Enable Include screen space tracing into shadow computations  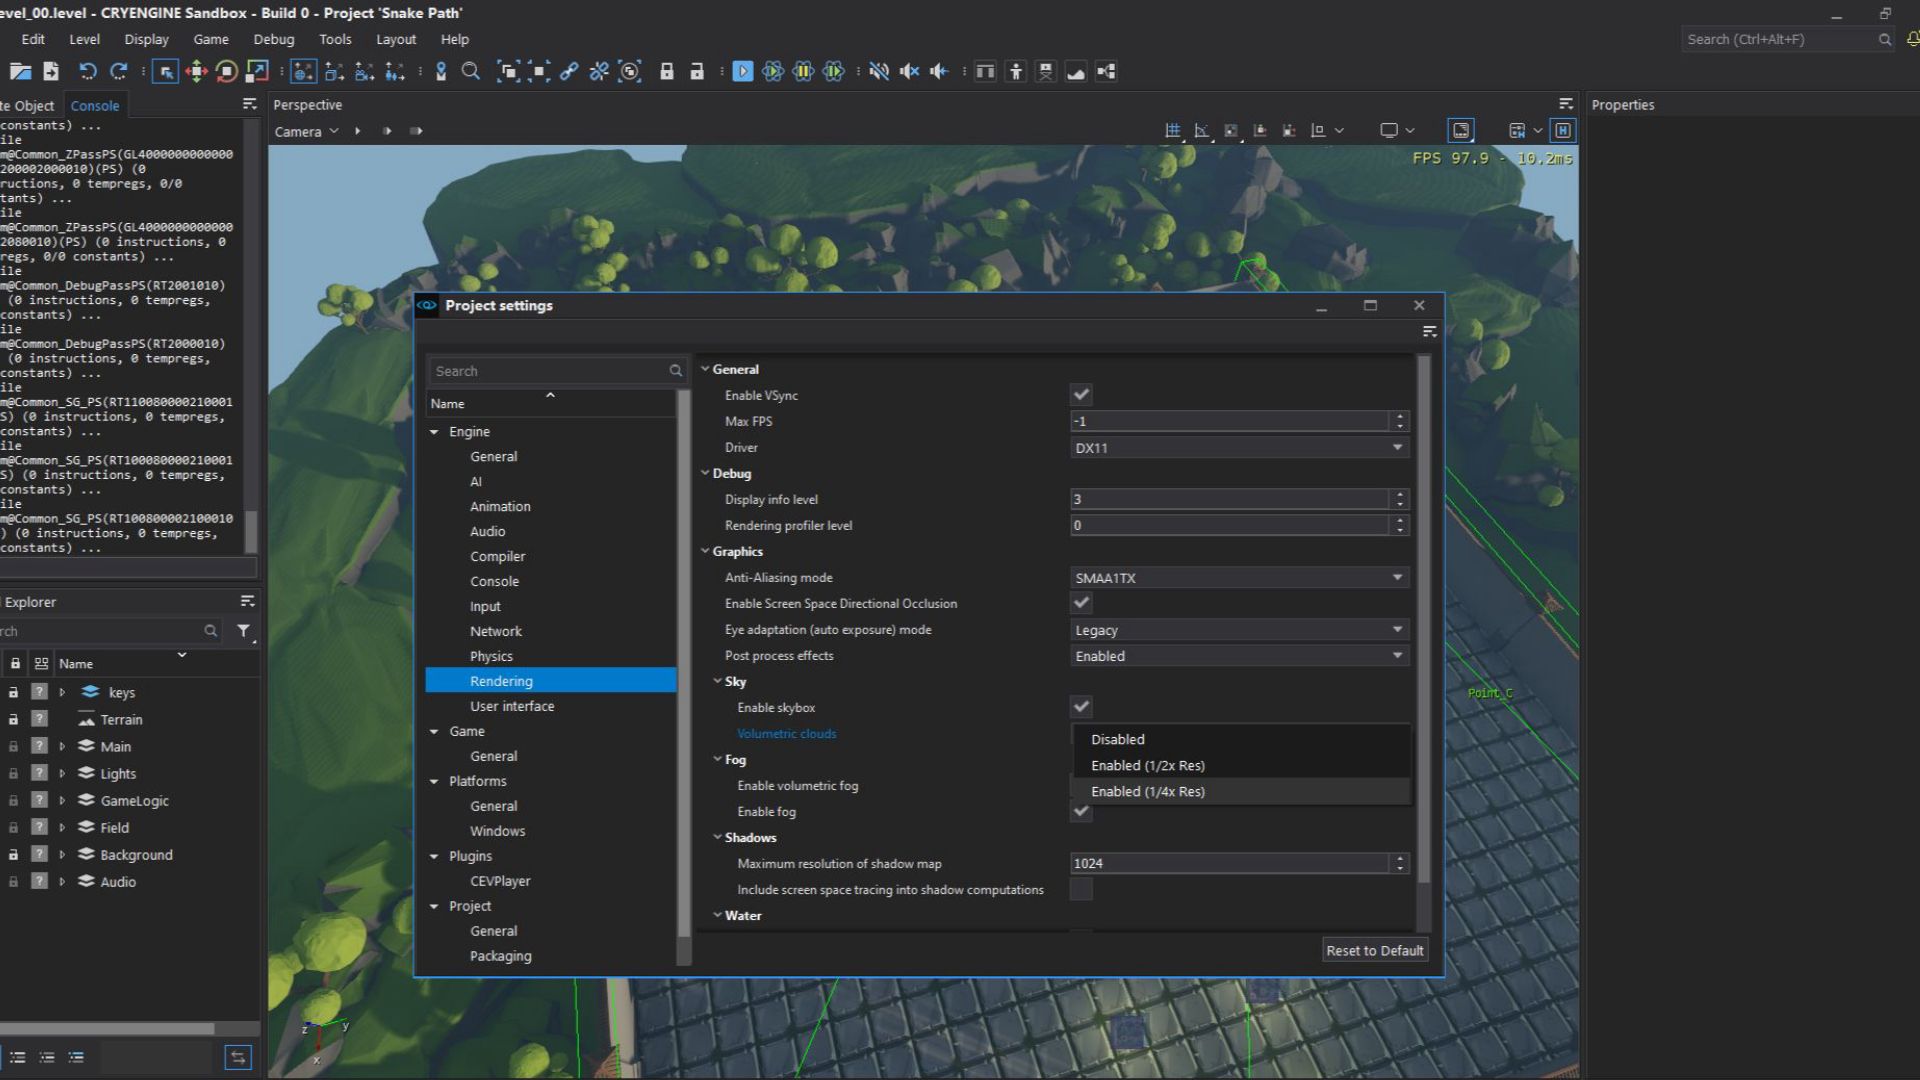coord(1081,889)
